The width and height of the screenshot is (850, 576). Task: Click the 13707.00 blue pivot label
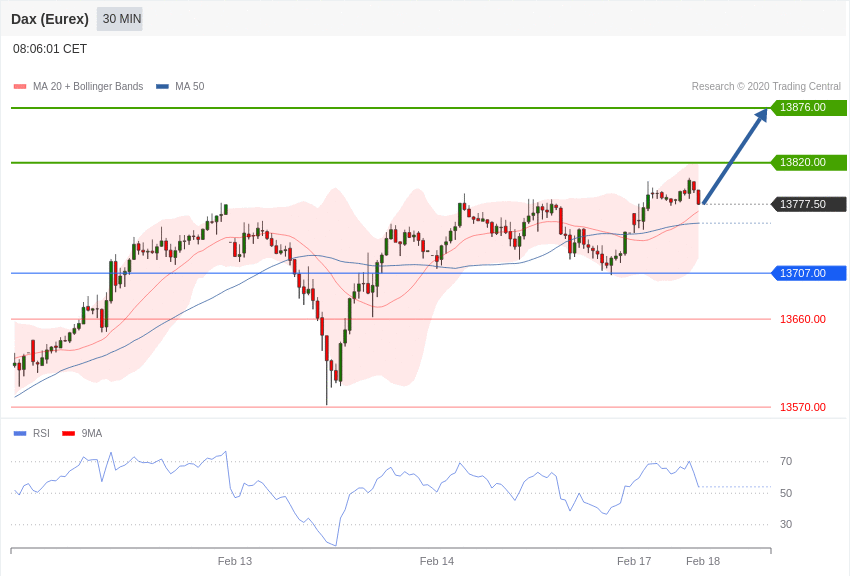pyautogui.click(x=809, y=273)
